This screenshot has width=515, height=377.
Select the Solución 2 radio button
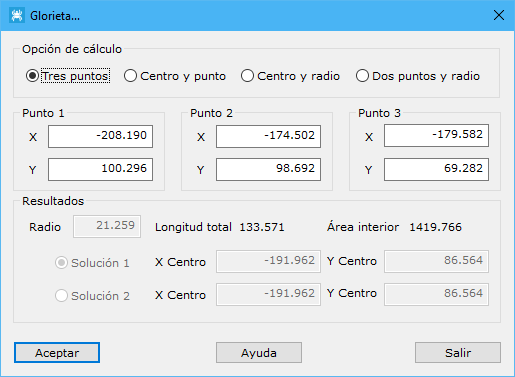92,296
